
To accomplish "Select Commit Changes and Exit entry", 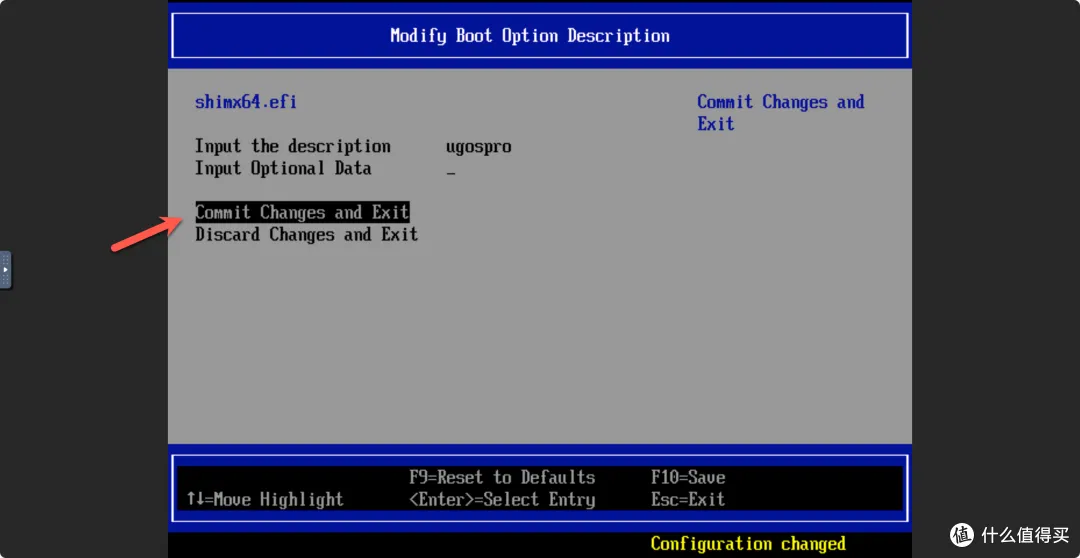I will [302, 213].
